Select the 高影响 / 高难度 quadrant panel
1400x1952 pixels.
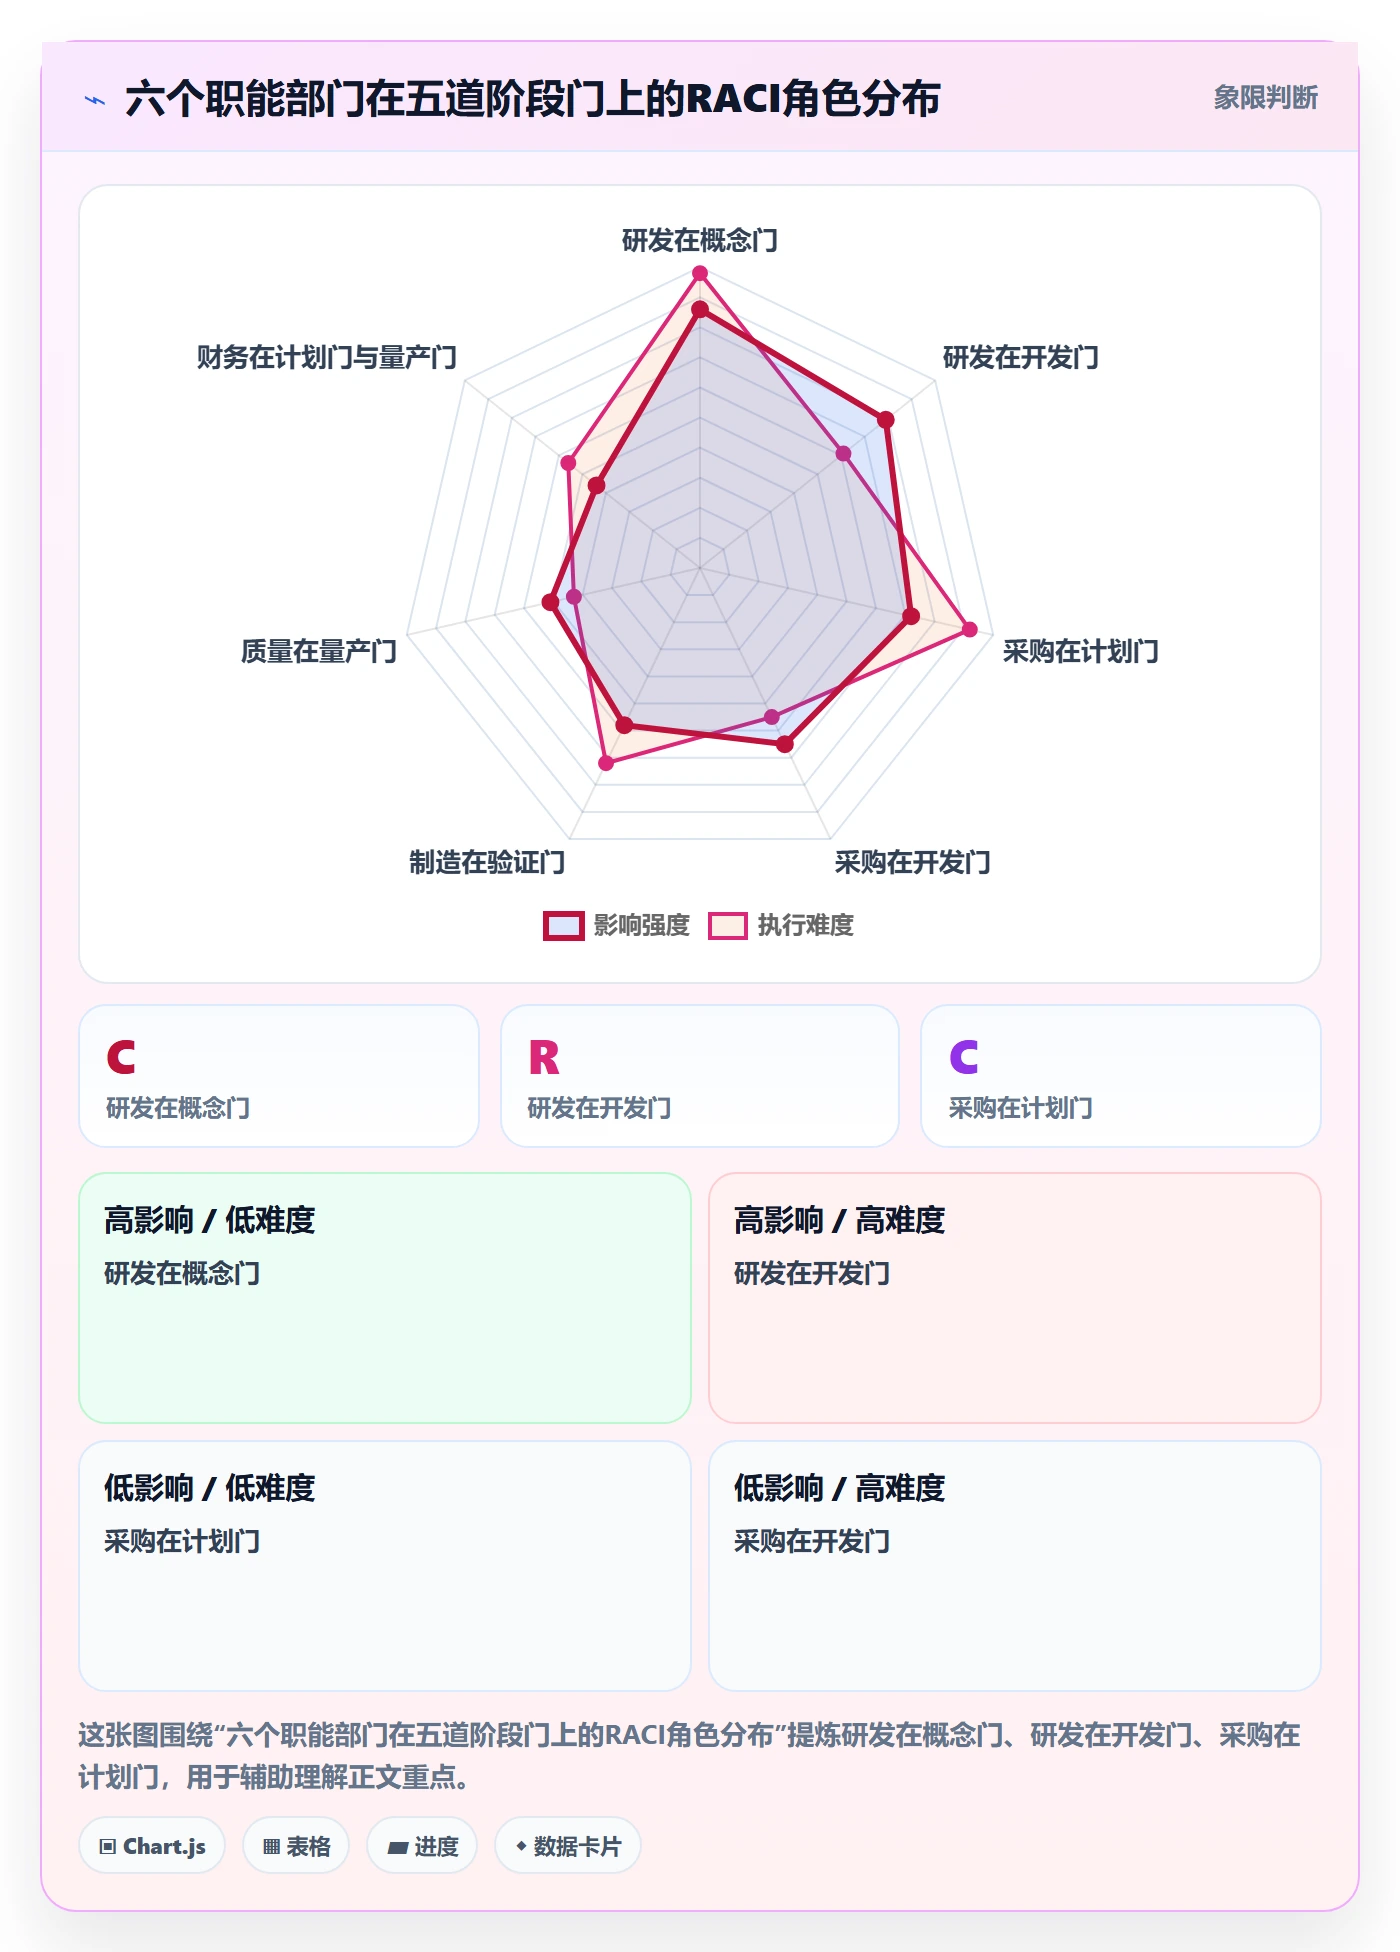tap(1015, 1298)
